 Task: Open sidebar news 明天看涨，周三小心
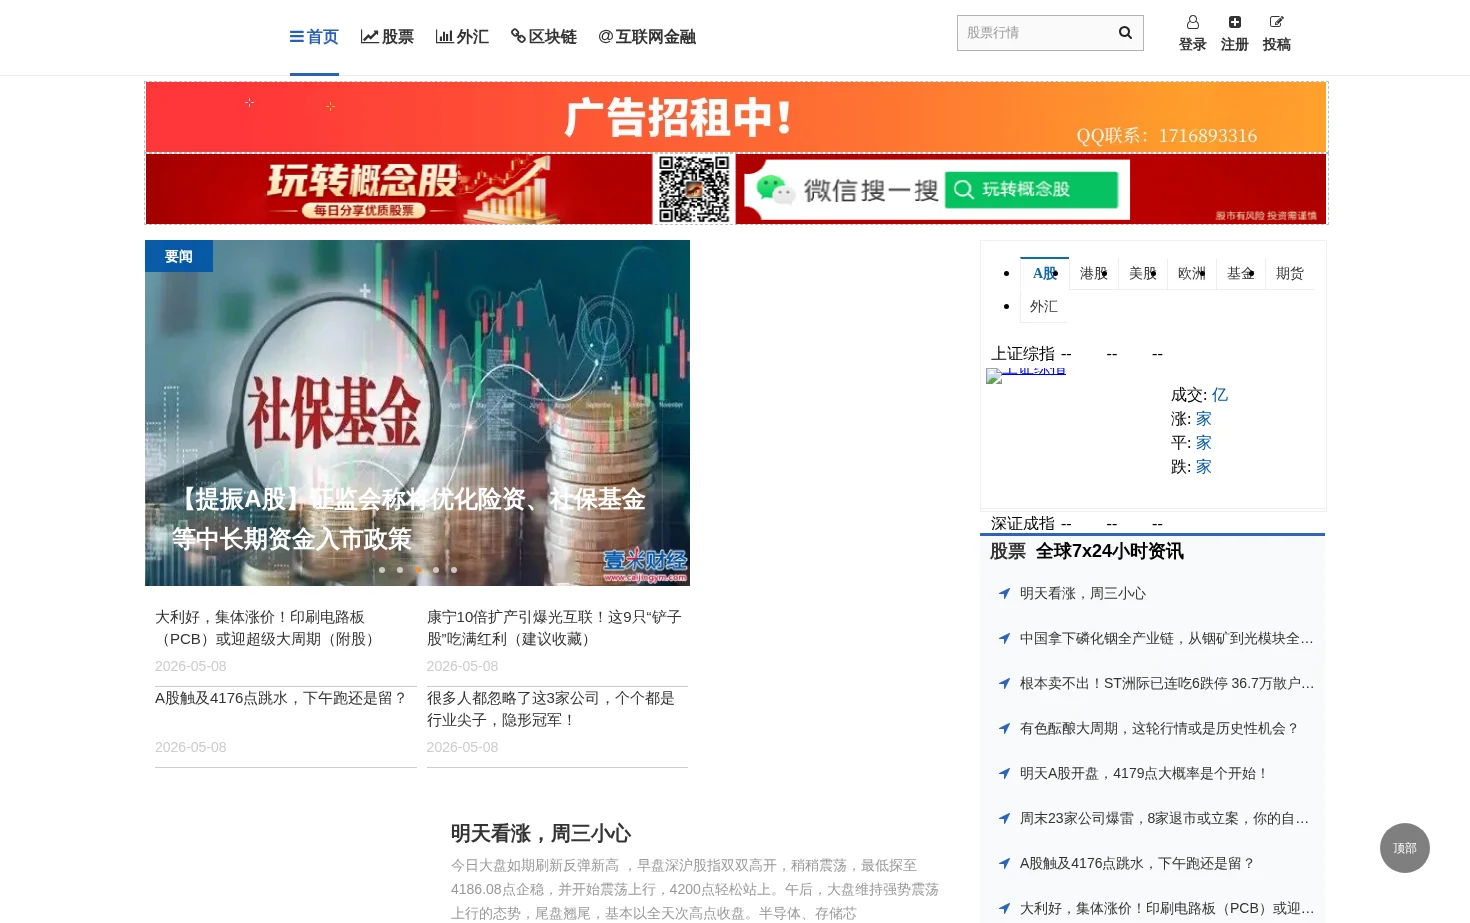point(1083,593)
